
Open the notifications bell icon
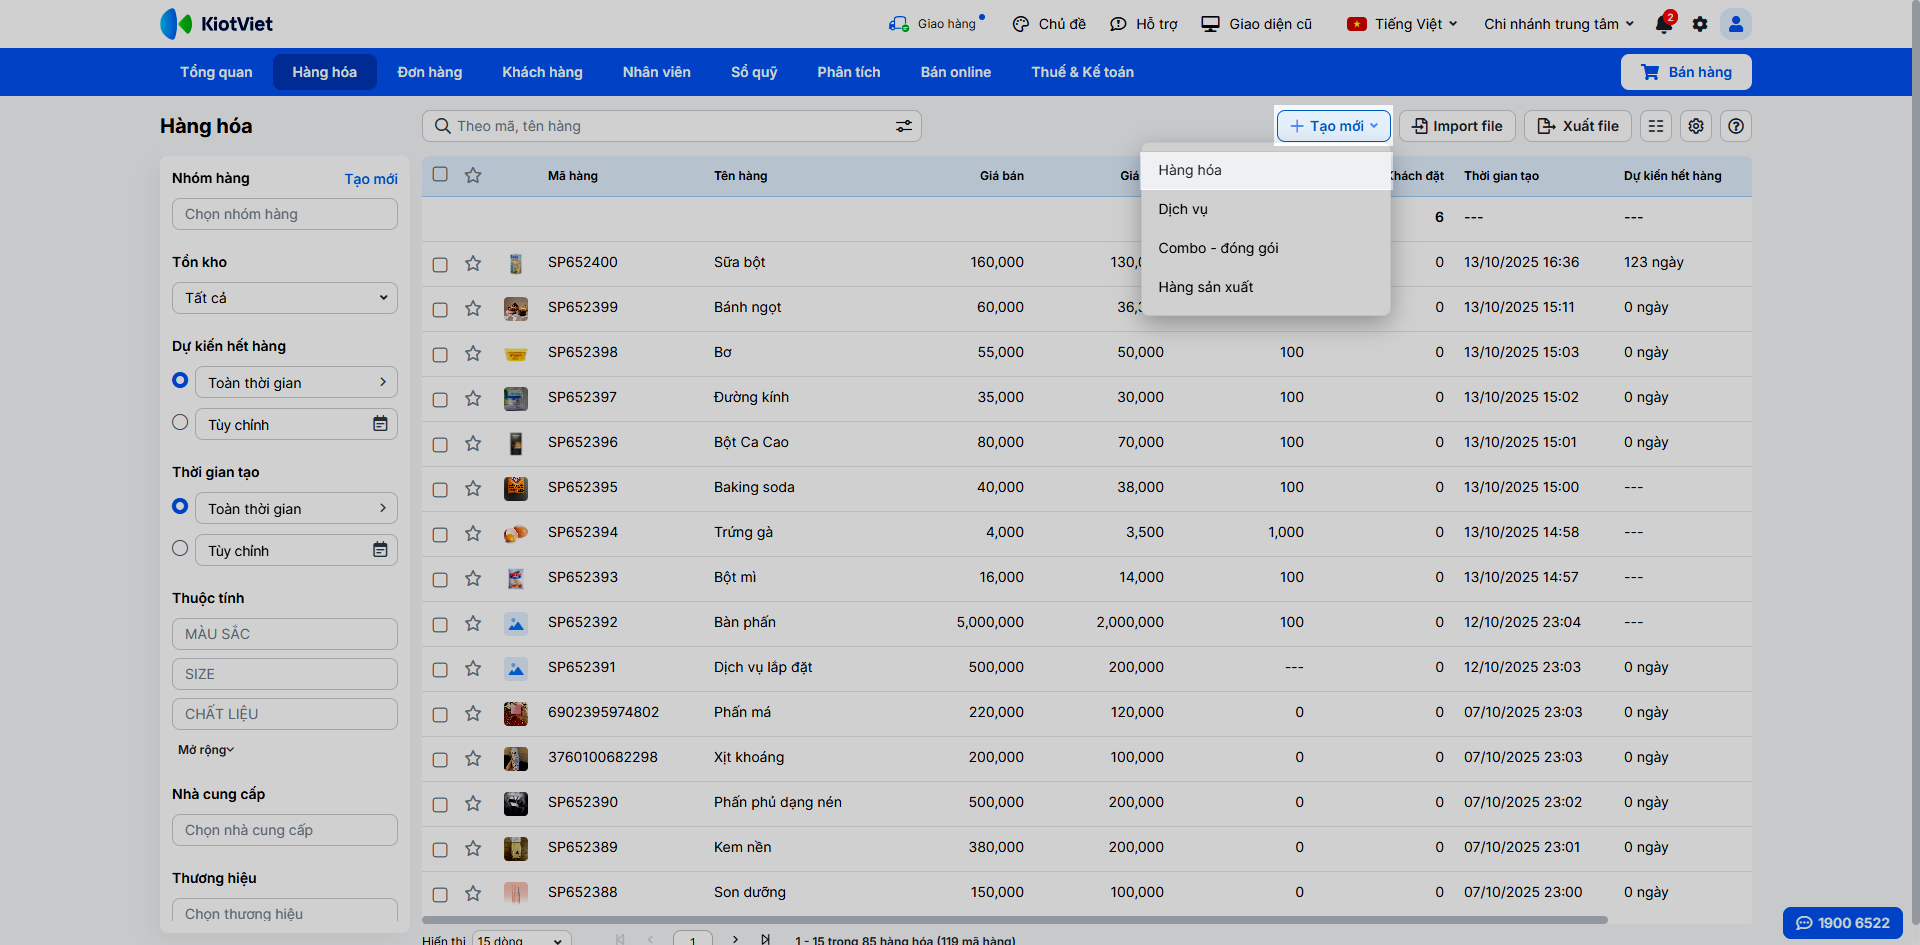click(1664, 24)
